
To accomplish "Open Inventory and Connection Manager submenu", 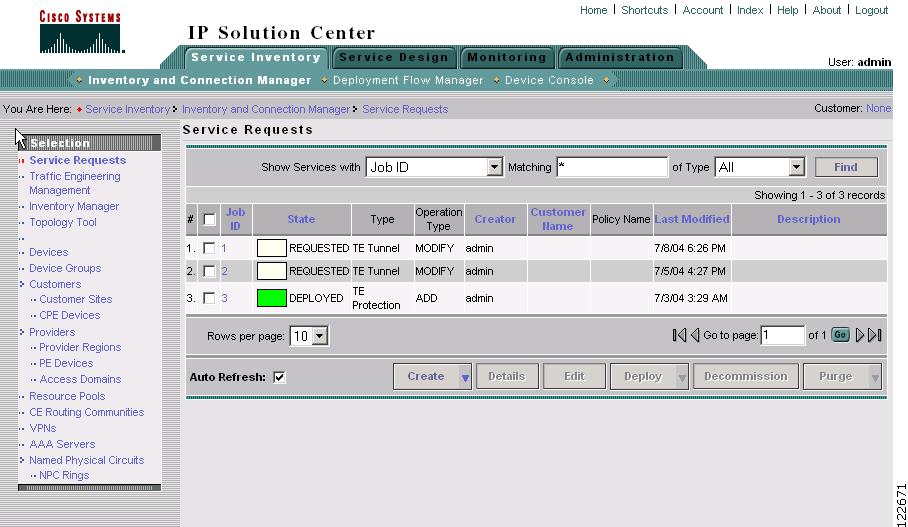I will click(199, 80).
